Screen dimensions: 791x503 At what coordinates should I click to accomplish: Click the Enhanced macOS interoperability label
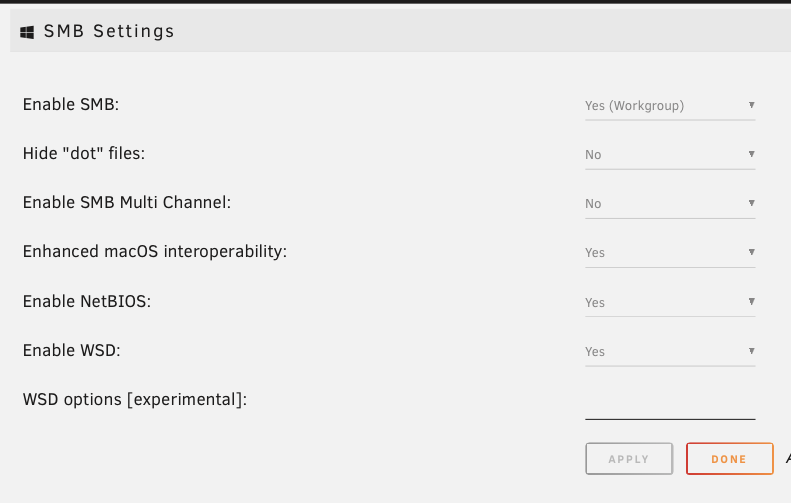pyautogui.click(x=155, y=251)
